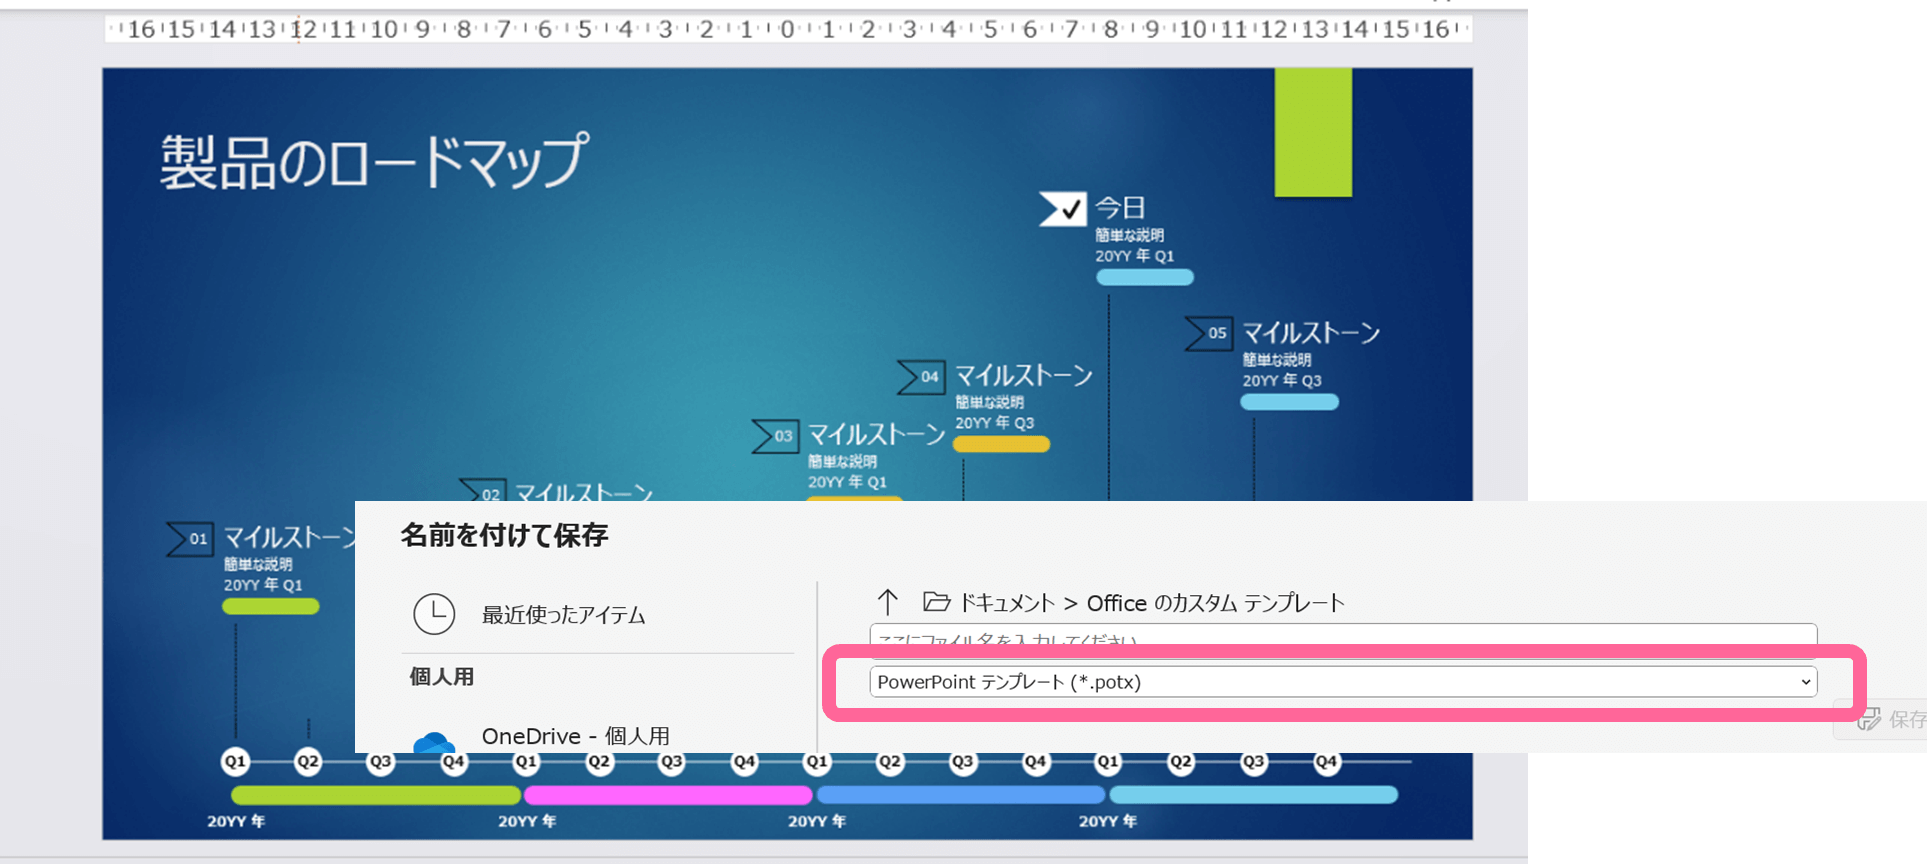Click the OneDrive cloud icon
Image resolution: width=1927 pixels, height=864 pixels.
point(434,742)
